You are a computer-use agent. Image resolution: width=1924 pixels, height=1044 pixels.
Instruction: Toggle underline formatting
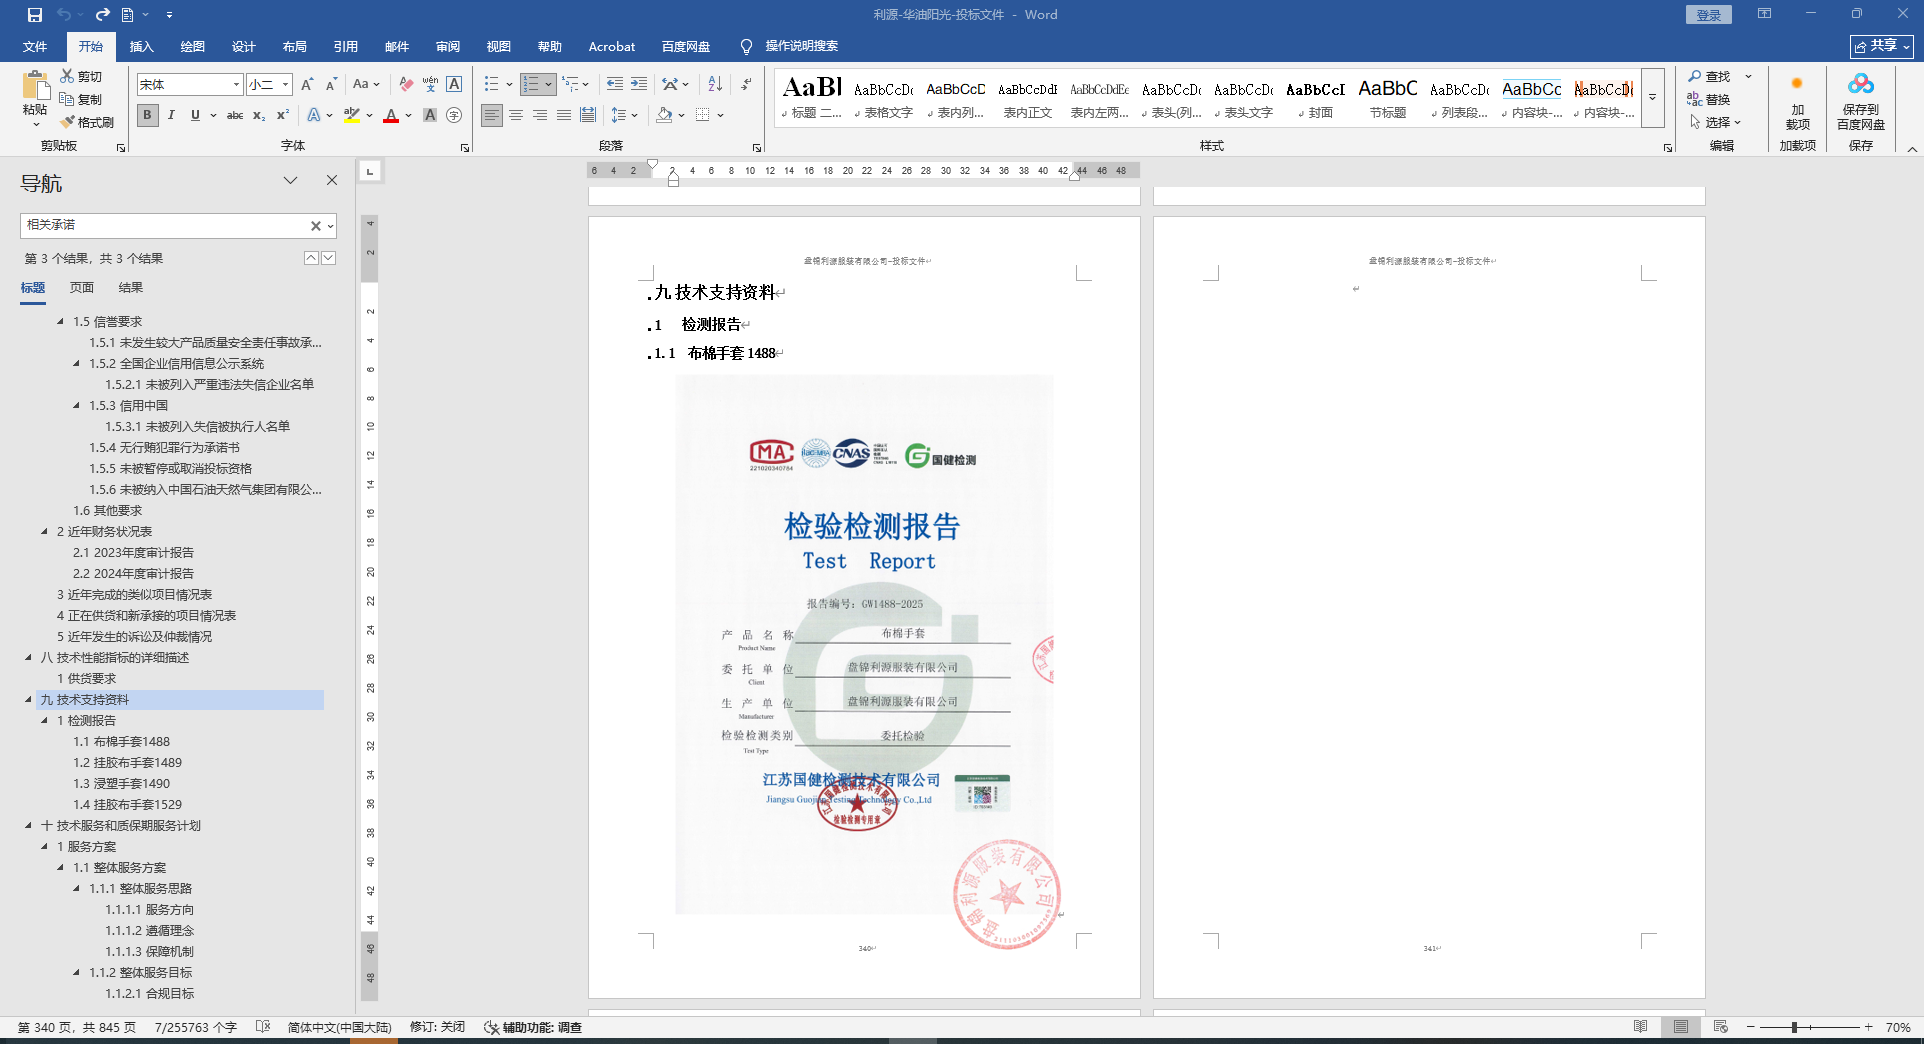point(195,115)
